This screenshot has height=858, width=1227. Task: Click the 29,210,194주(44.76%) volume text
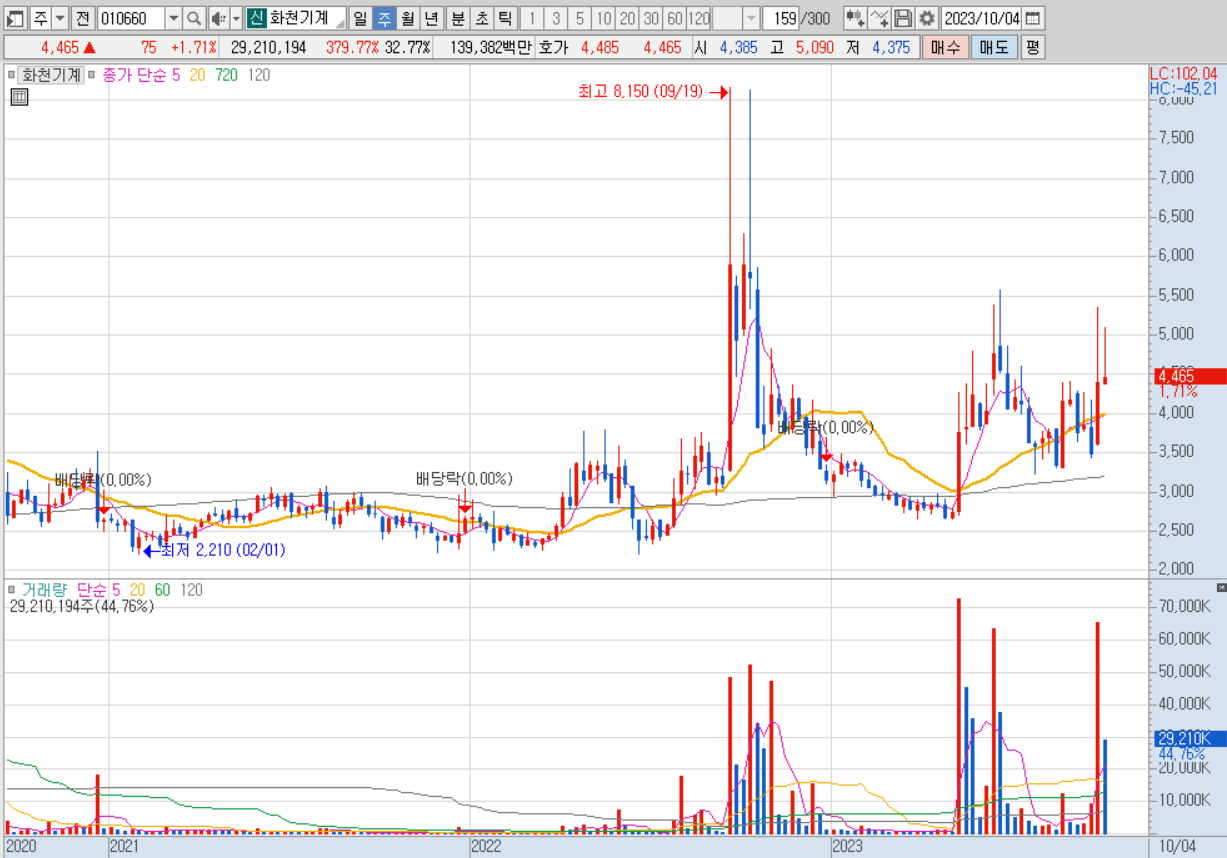point(82,606)
